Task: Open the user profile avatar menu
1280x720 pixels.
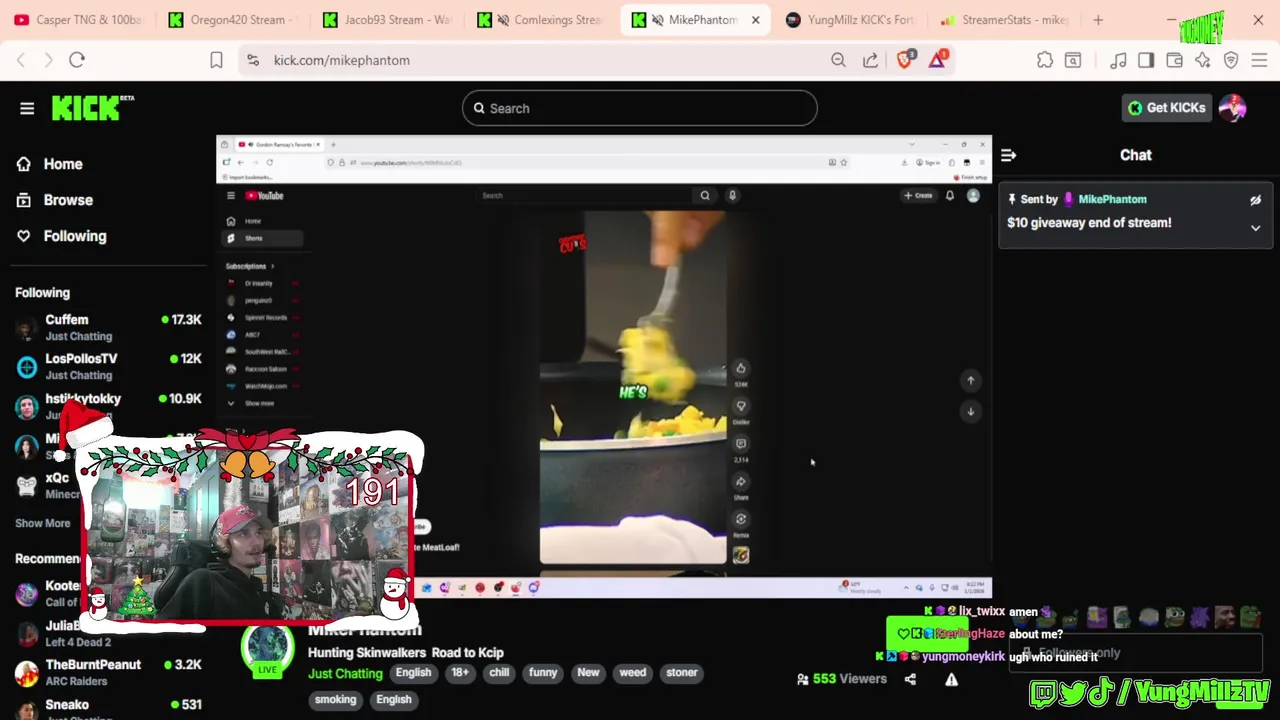Action: 1233,108
